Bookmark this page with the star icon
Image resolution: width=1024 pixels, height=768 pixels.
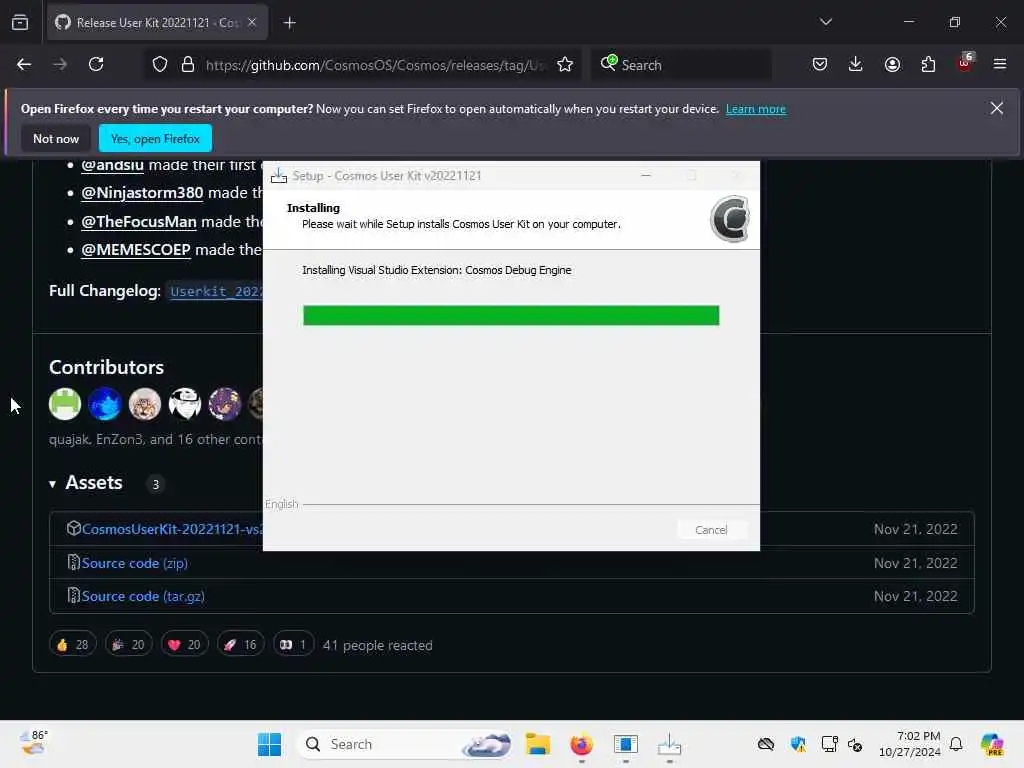565,65
